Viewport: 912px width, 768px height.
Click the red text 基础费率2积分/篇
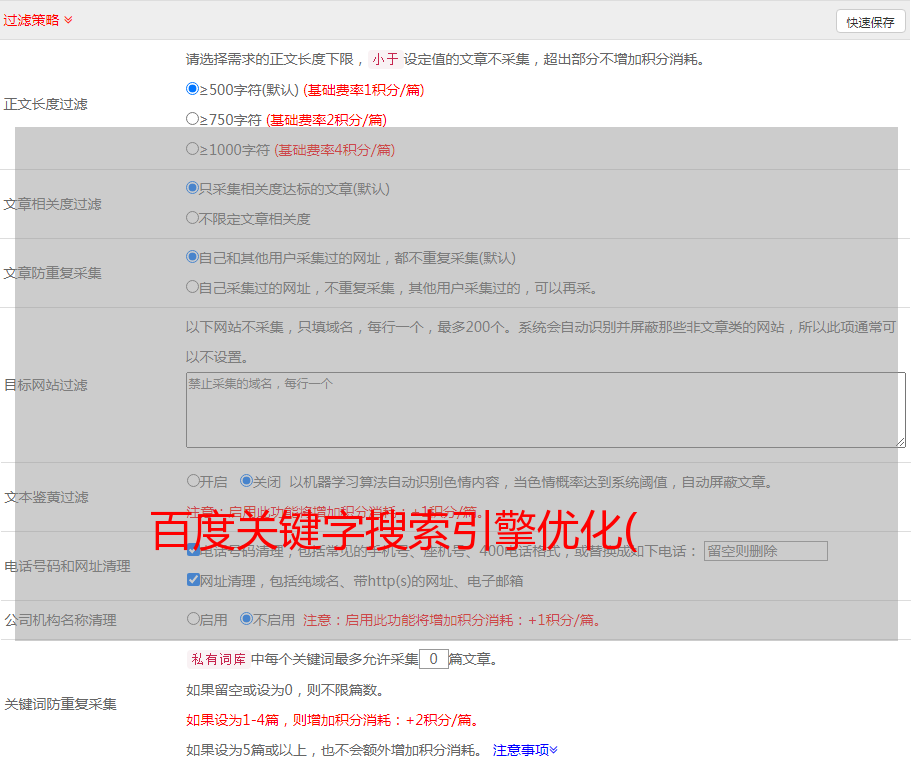click(x=327, y=120)
